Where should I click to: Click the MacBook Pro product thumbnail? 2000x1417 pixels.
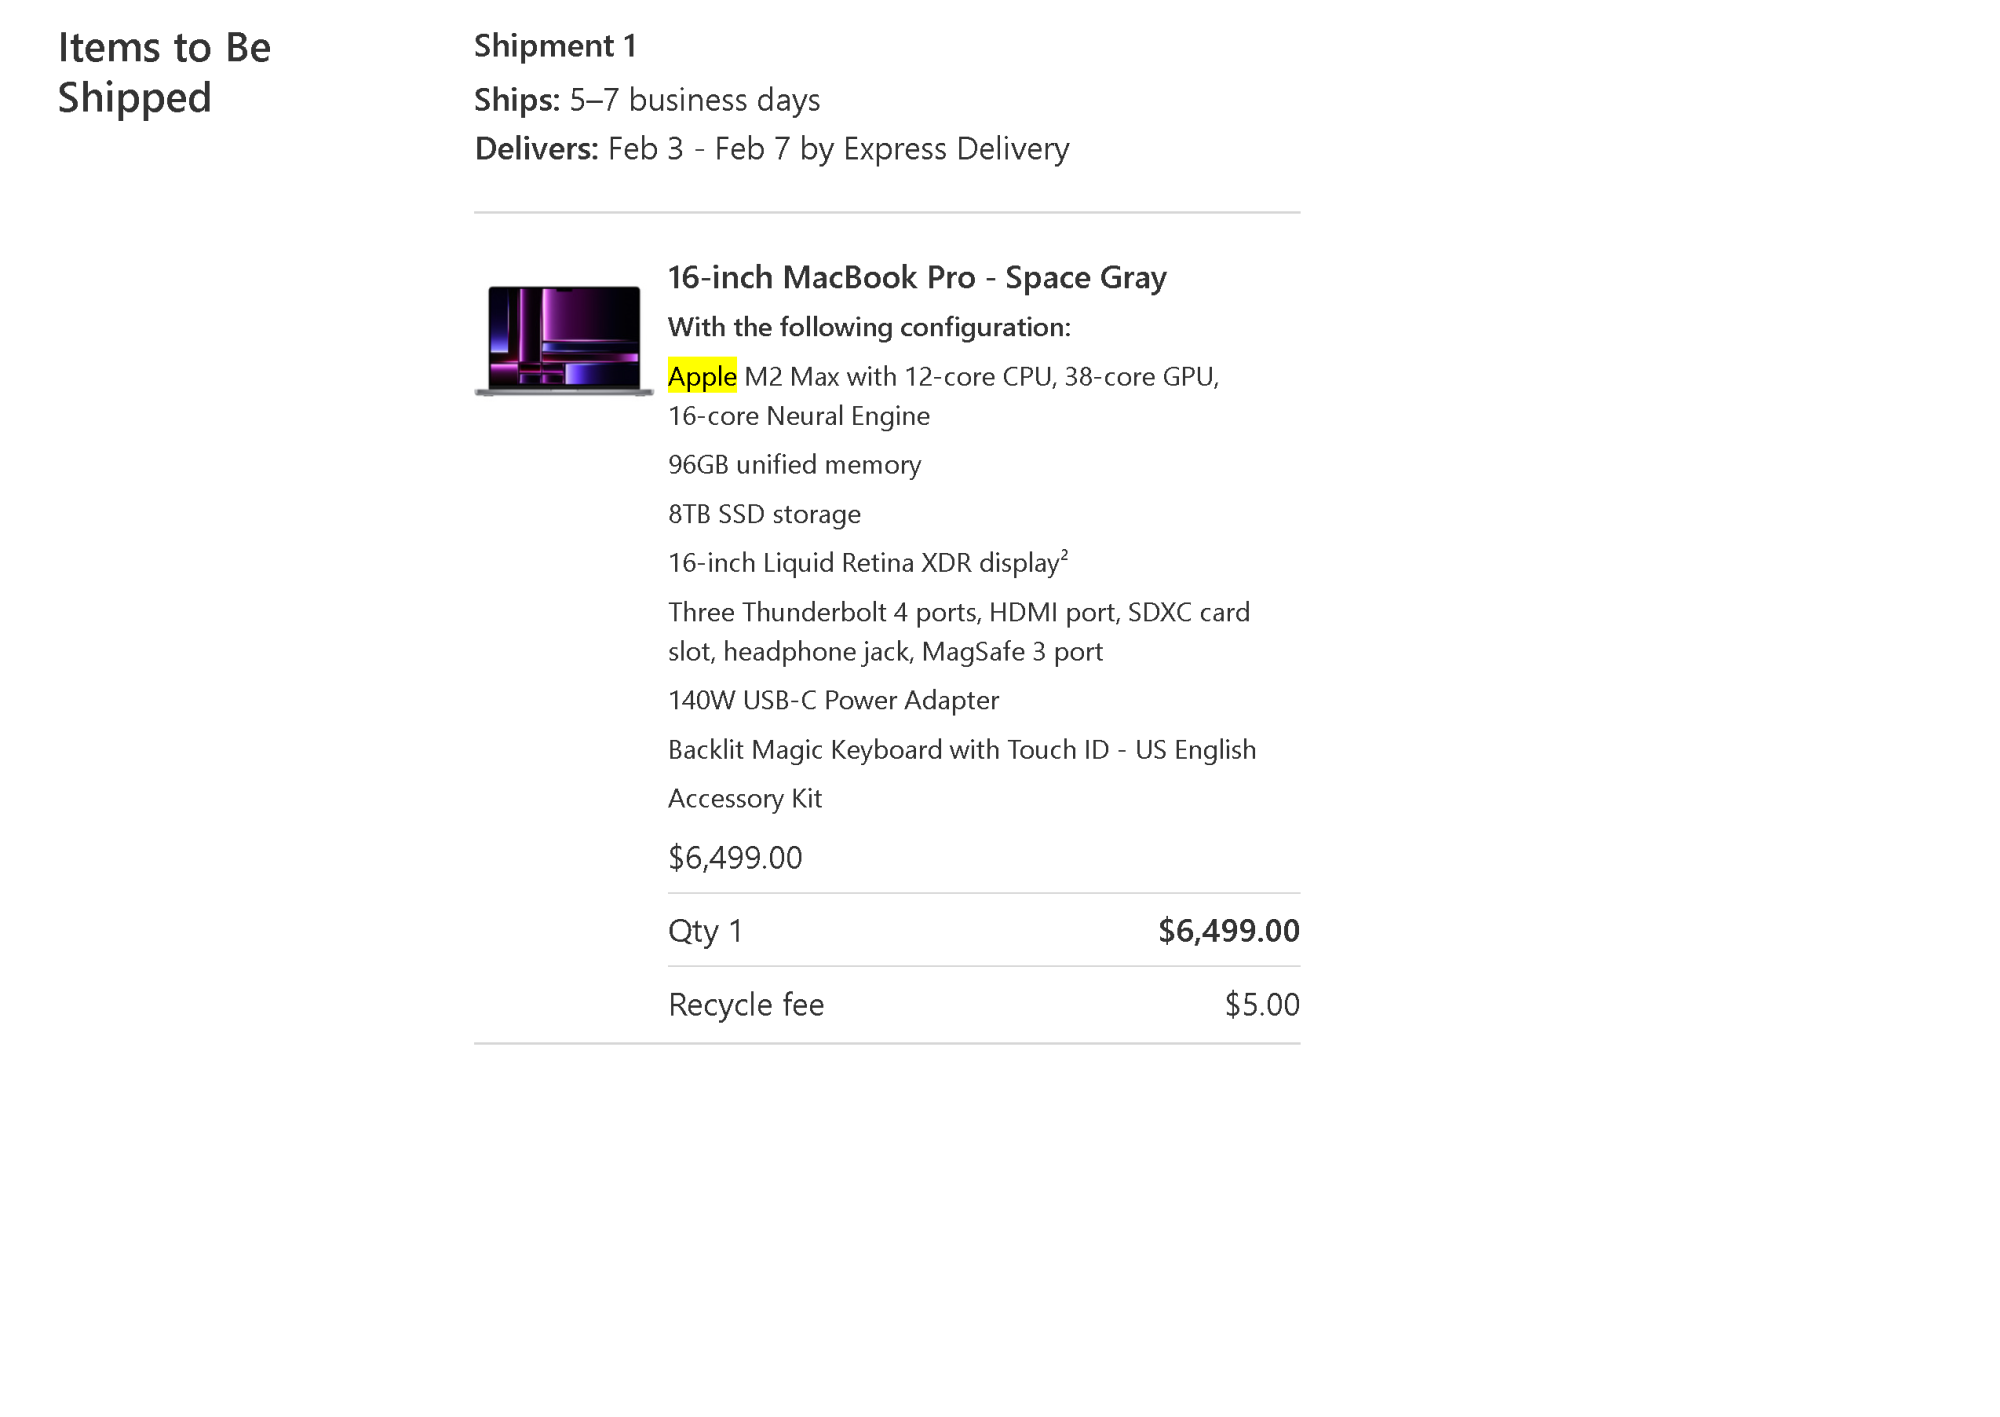tap(564, 340)
